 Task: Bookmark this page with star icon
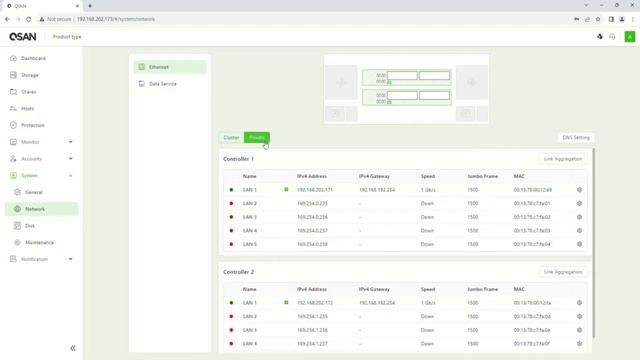tap(598, 19)
